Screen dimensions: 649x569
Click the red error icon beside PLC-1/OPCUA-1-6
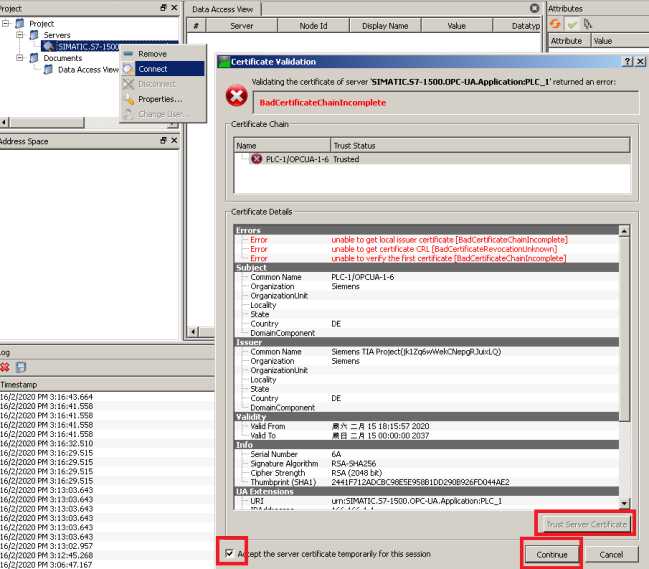pos(257,159)
